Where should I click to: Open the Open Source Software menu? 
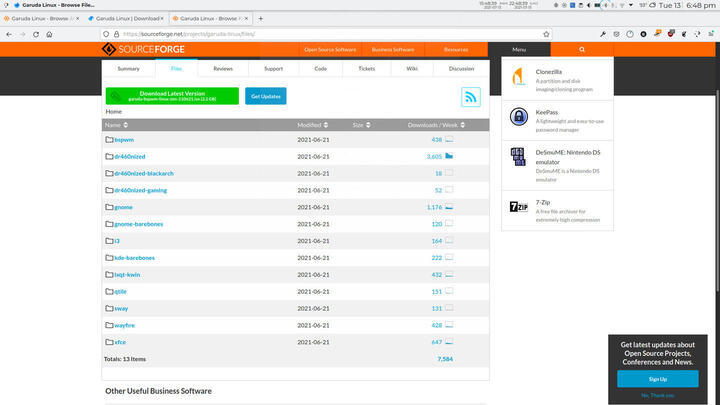330,49
